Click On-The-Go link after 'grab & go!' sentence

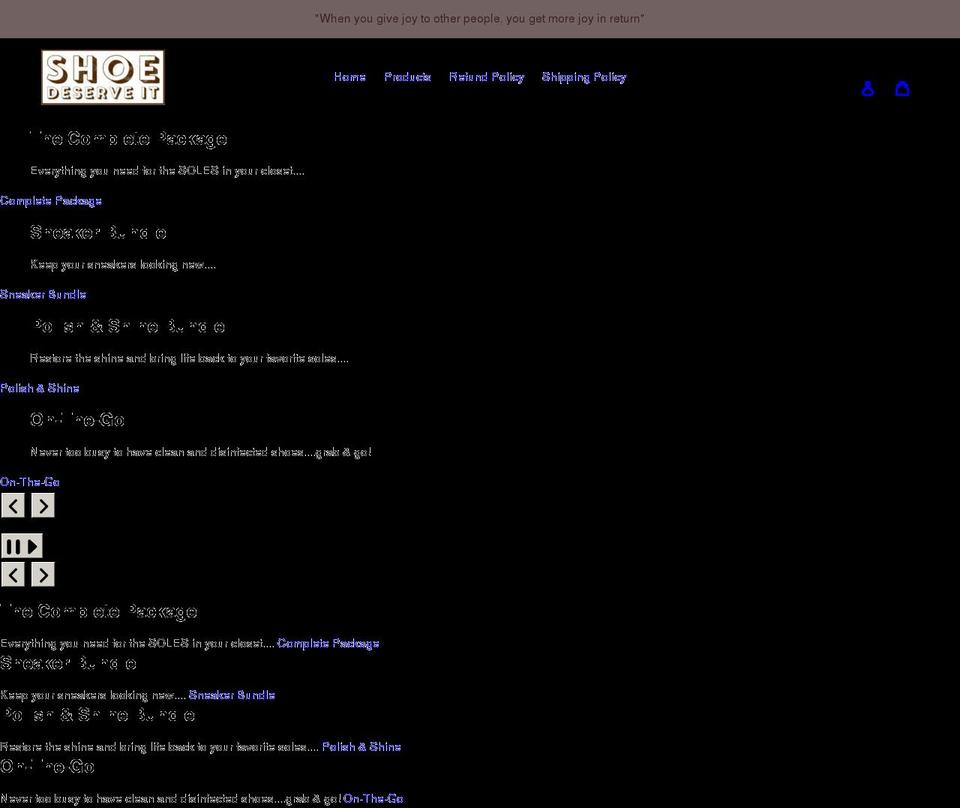point(373,798)
